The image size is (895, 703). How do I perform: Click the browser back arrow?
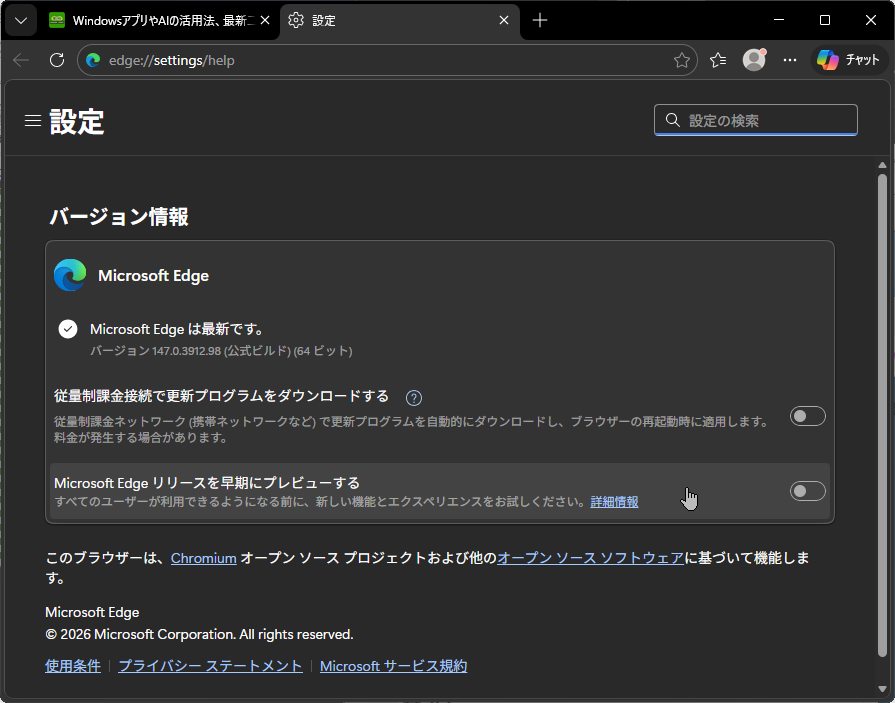(x=21, y=60)
